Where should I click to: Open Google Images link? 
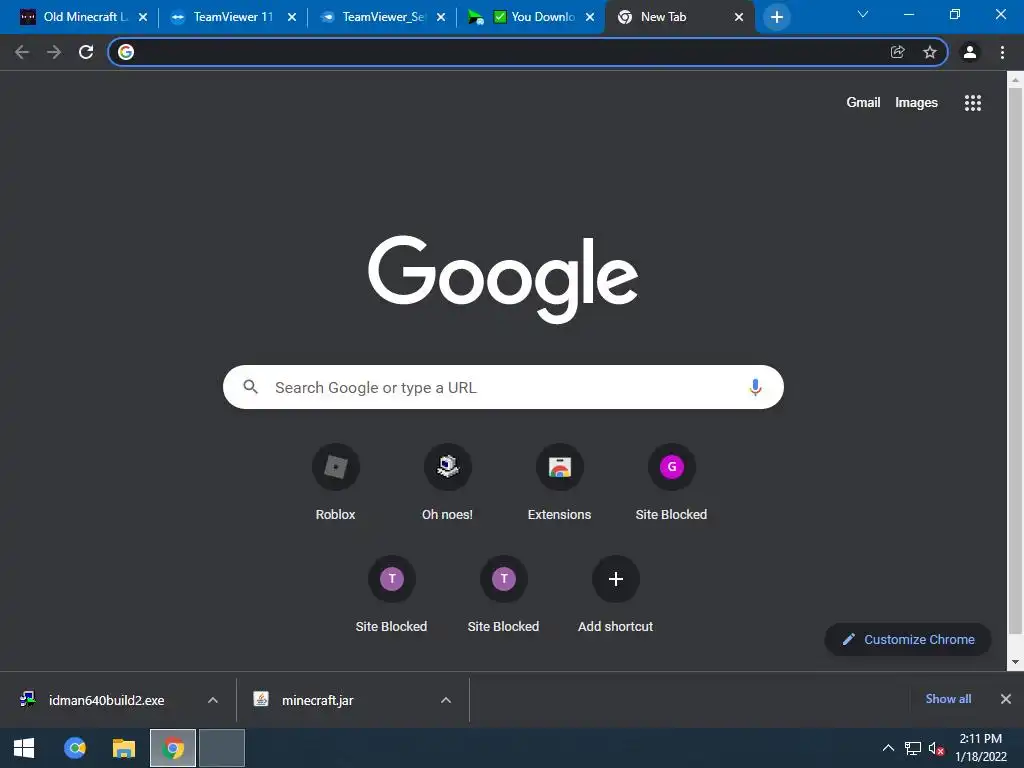pos(916,103)
